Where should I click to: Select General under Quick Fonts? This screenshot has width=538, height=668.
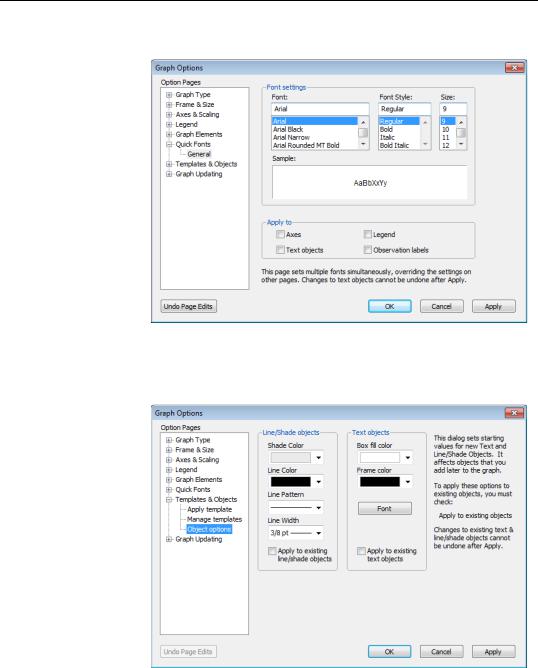click(x=199, y=154)
